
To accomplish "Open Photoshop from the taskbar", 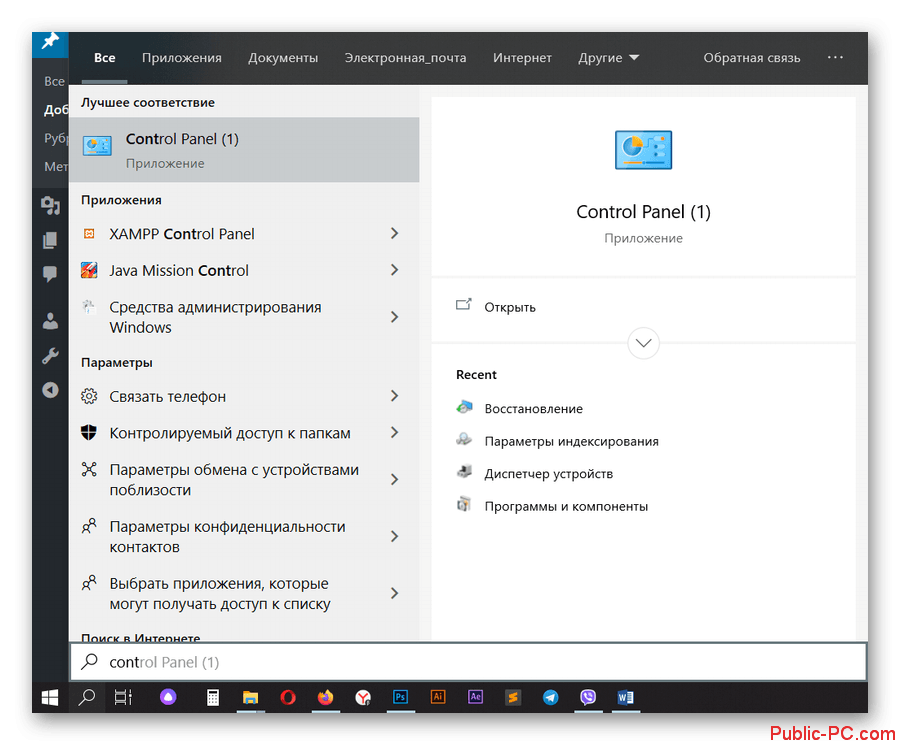I will click(401, 697).
